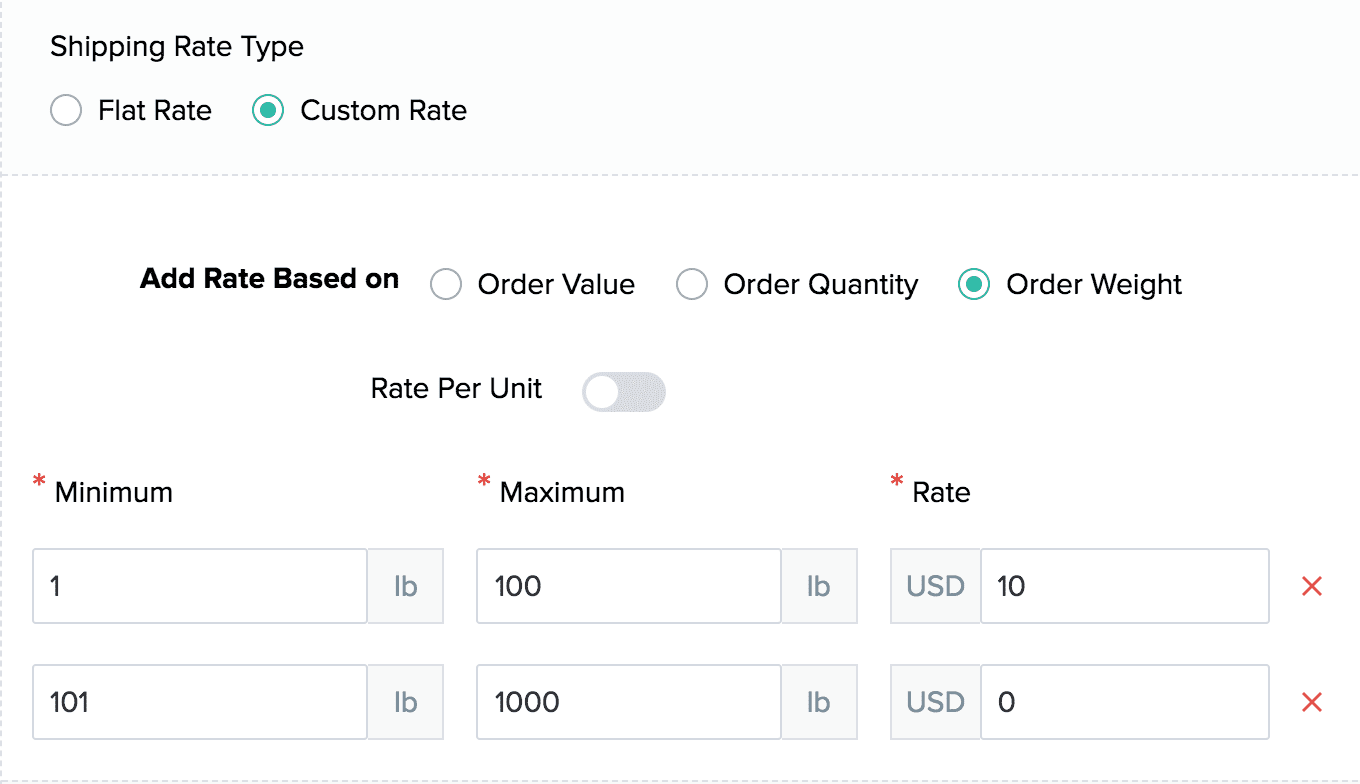Toggle the Rate Per Unit switch
1360x784 pixels.
click(x=624, y=392)
